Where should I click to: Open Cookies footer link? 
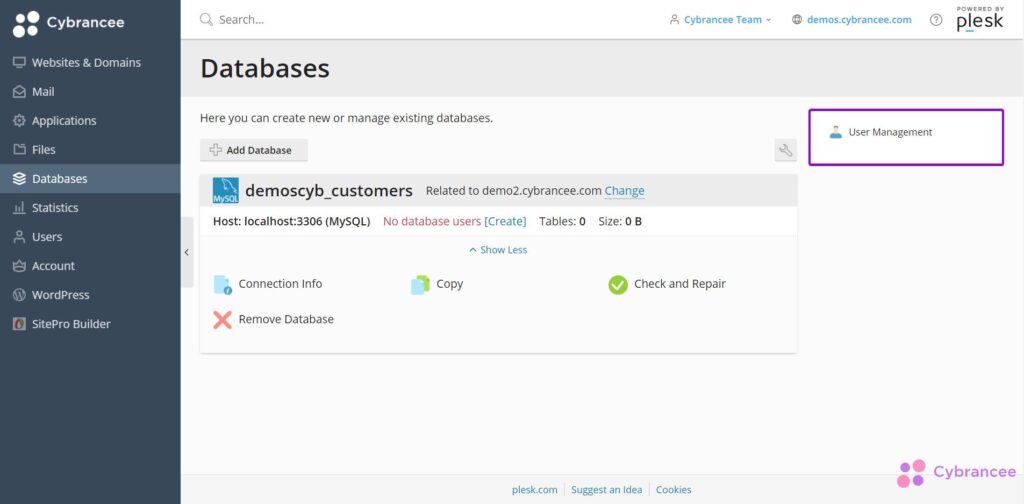coord(673,490)
